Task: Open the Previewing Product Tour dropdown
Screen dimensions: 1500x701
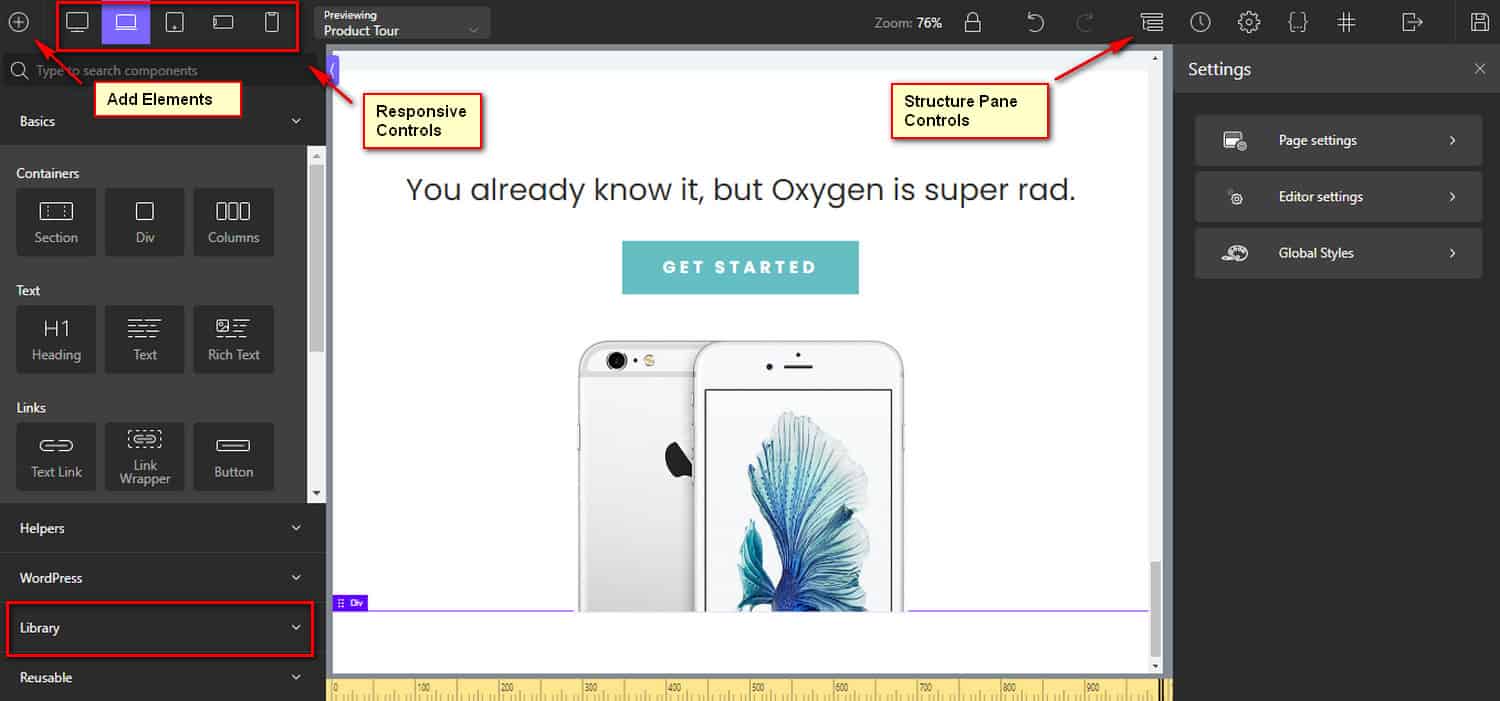Action: click(402, 23)
